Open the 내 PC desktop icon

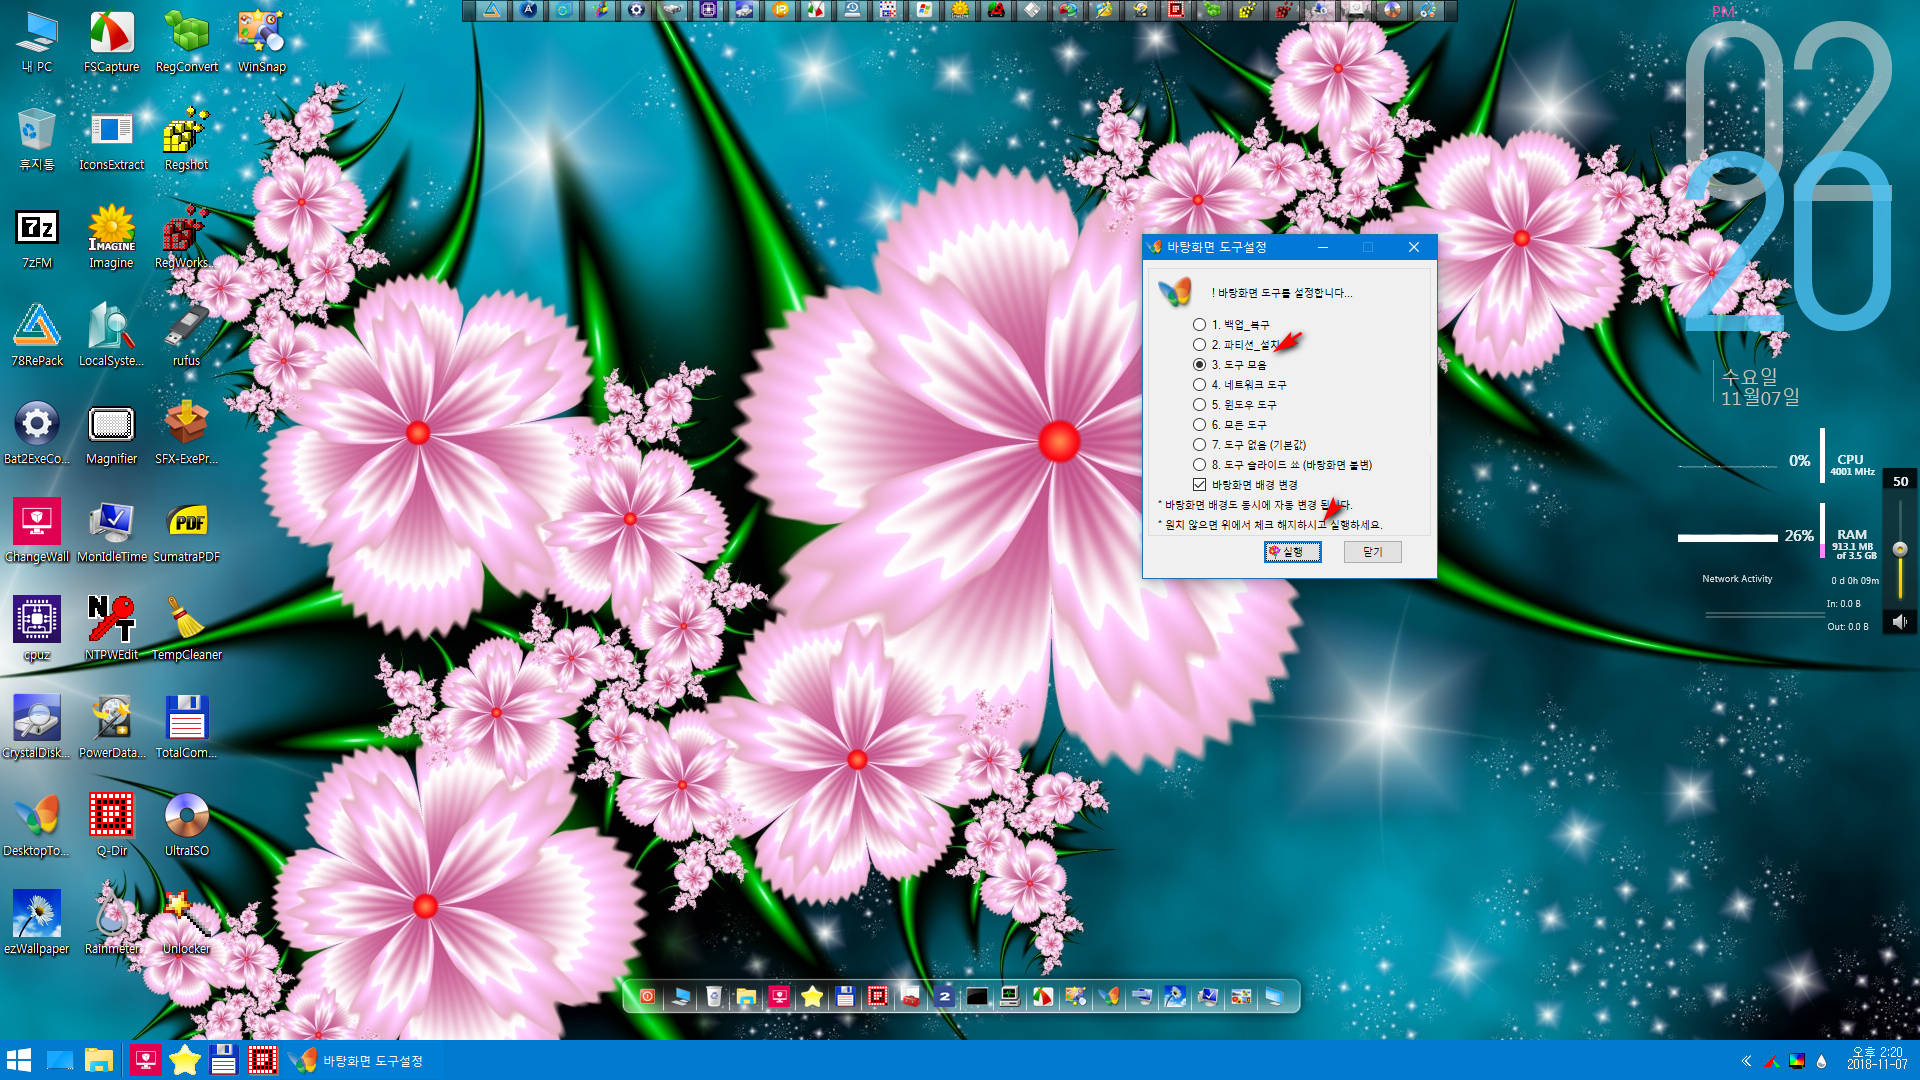click(37, 42)
